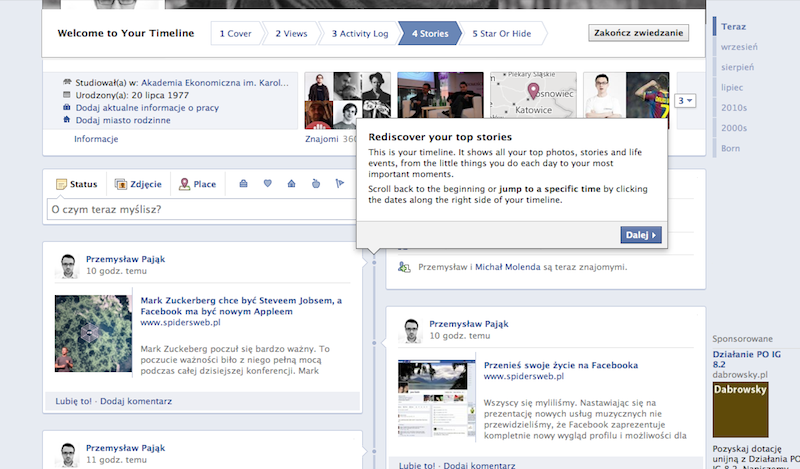The width and height of the screenshot is (800, 469).
Task: Click Dodaj aktualne informacje o pracy link
Action: pos(147,108)
